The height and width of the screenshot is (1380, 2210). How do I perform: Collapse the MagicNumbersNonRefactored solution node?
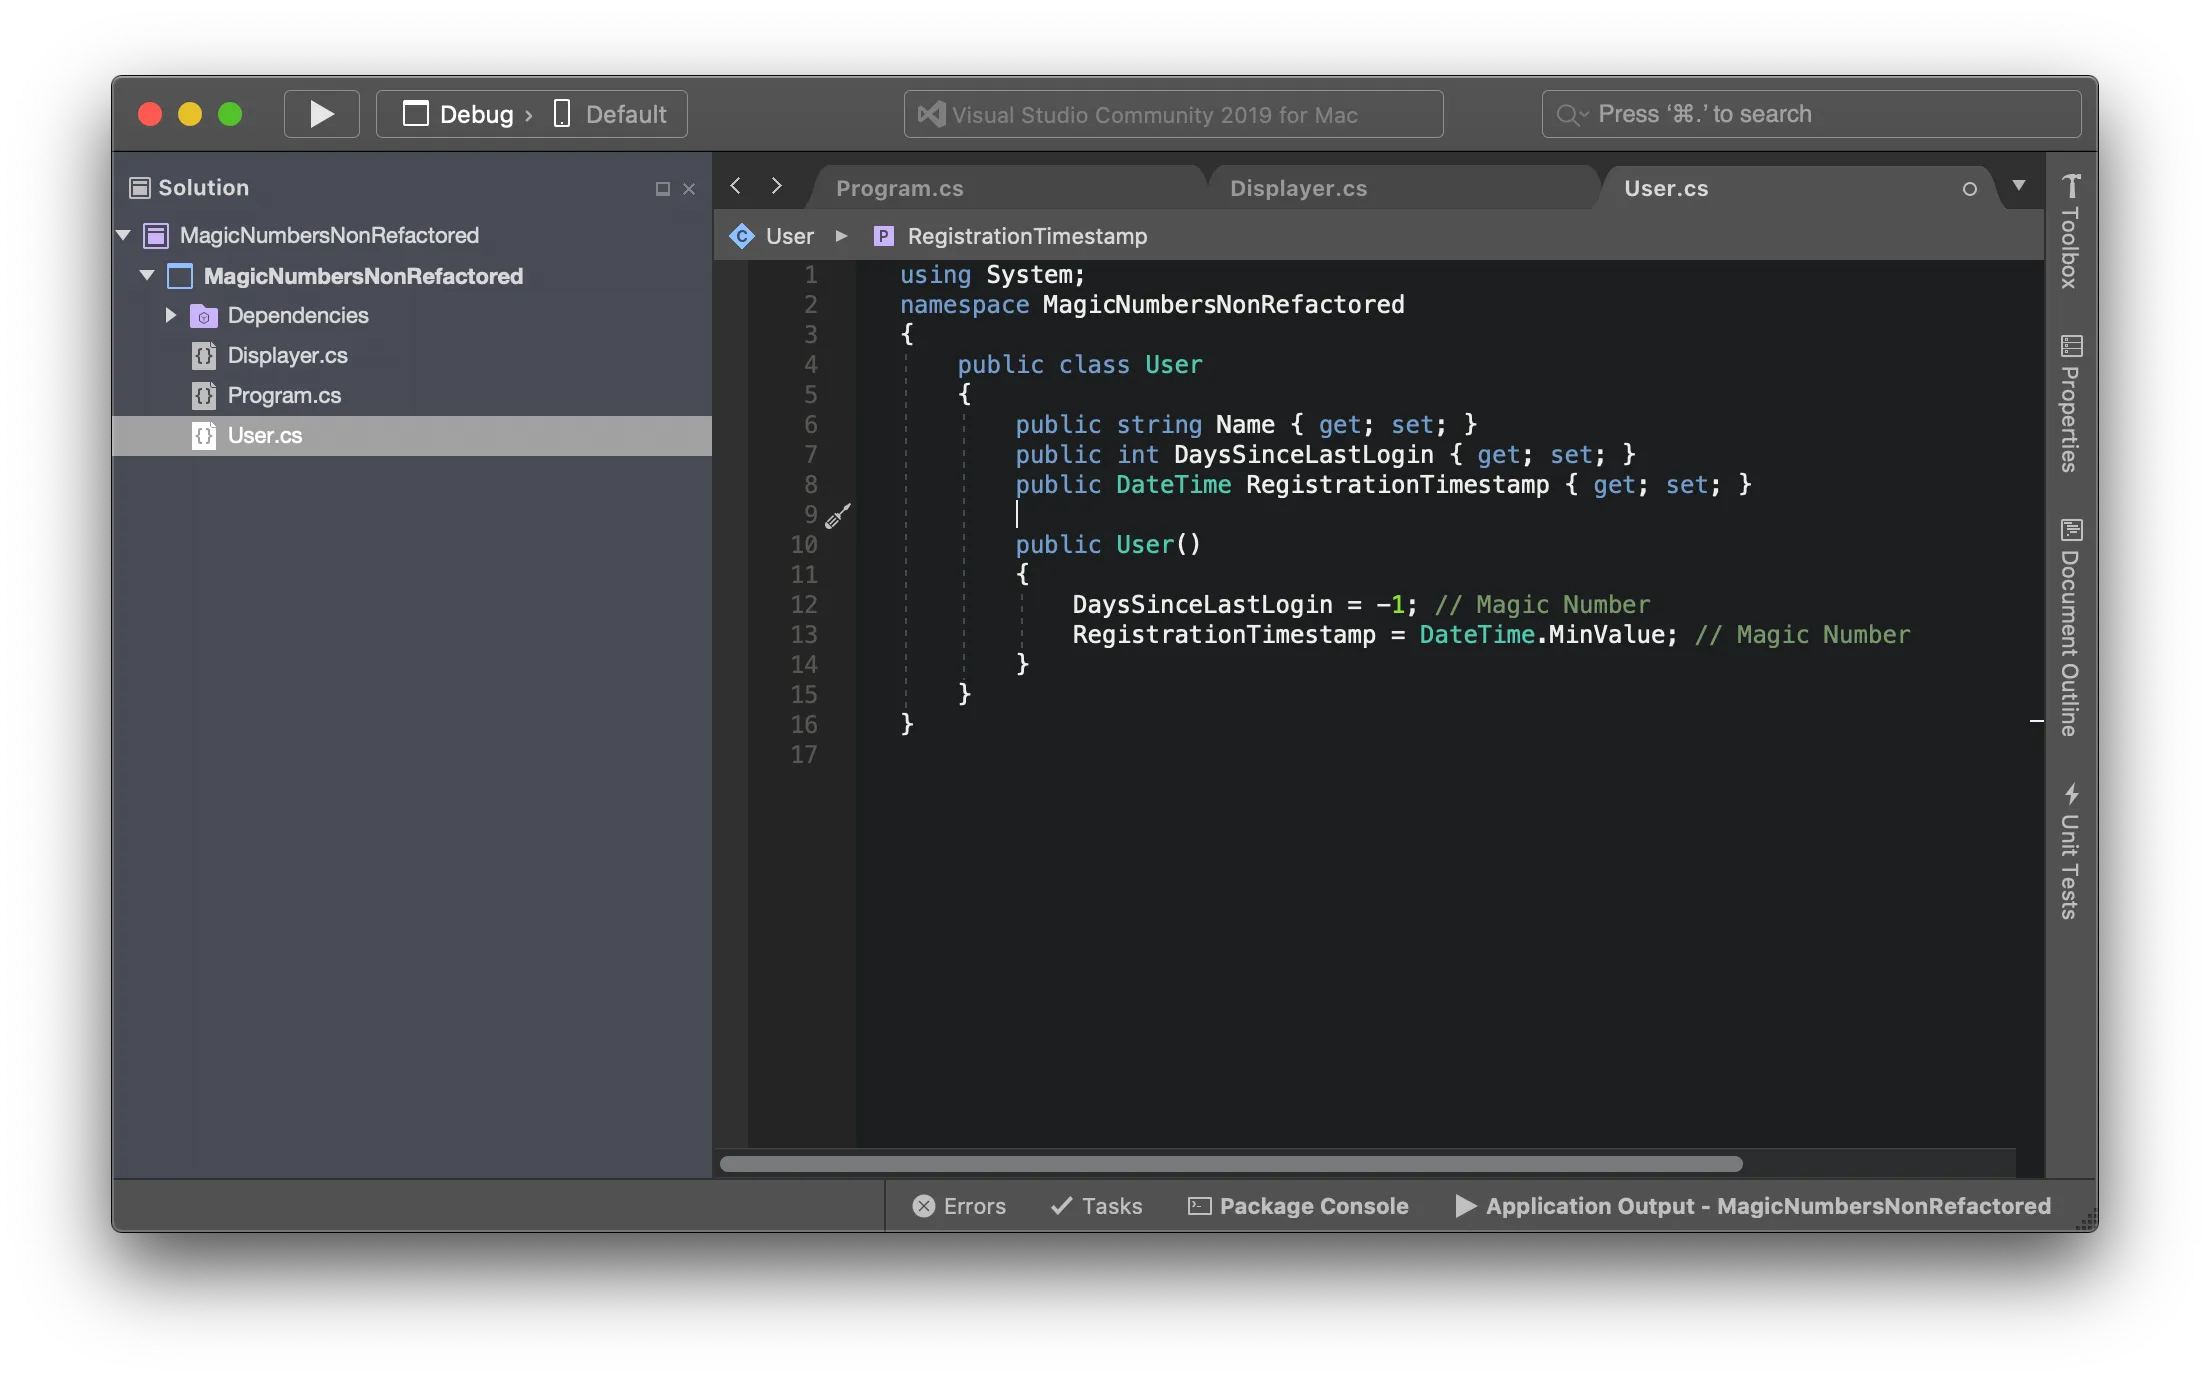point(123,235)
